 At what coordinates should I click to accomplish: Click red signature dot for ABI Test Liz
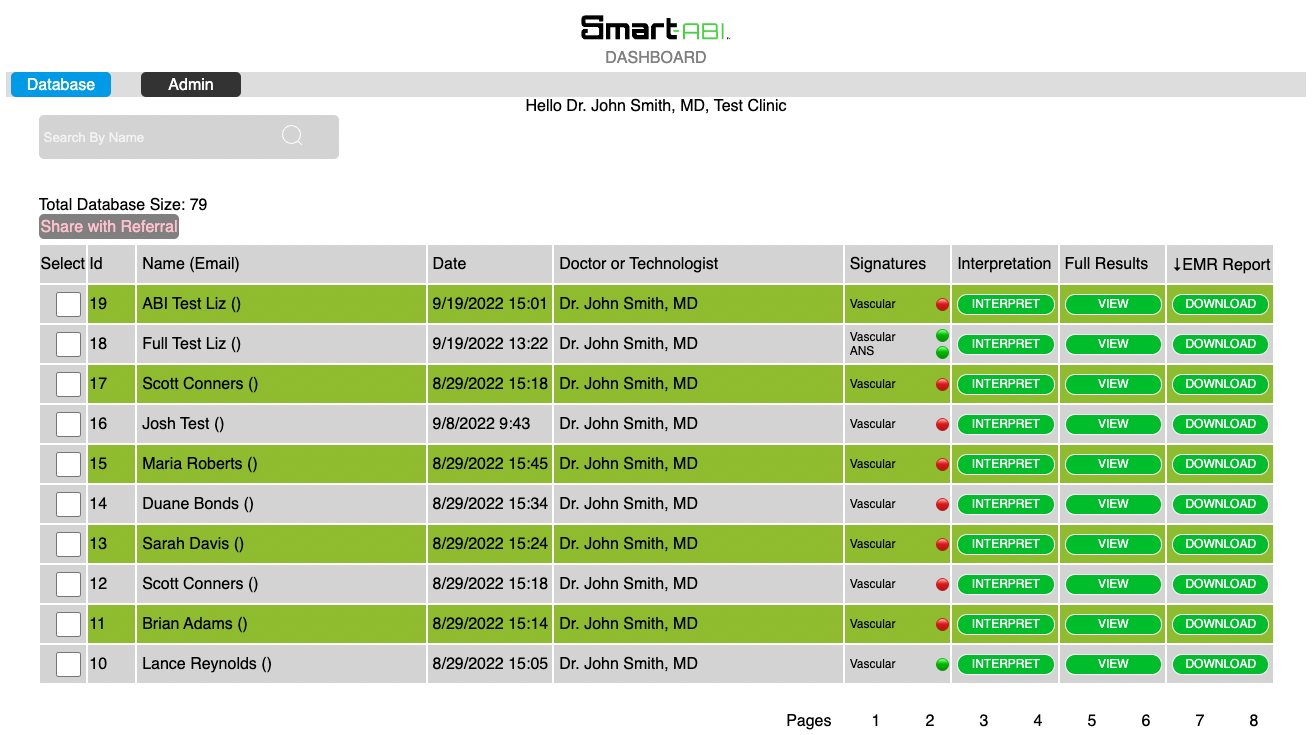pos(942,304)
